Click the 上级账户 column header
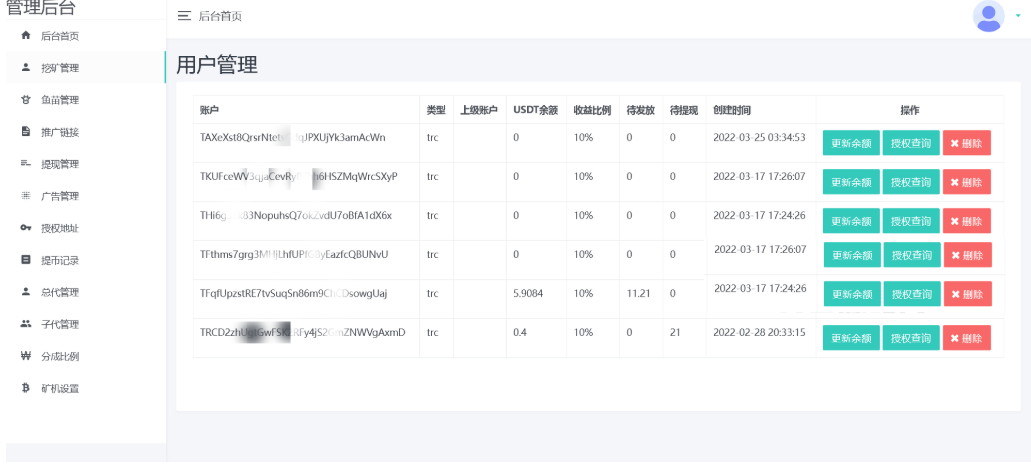Viewport: 1031px width, 464px height. point(479,110)
